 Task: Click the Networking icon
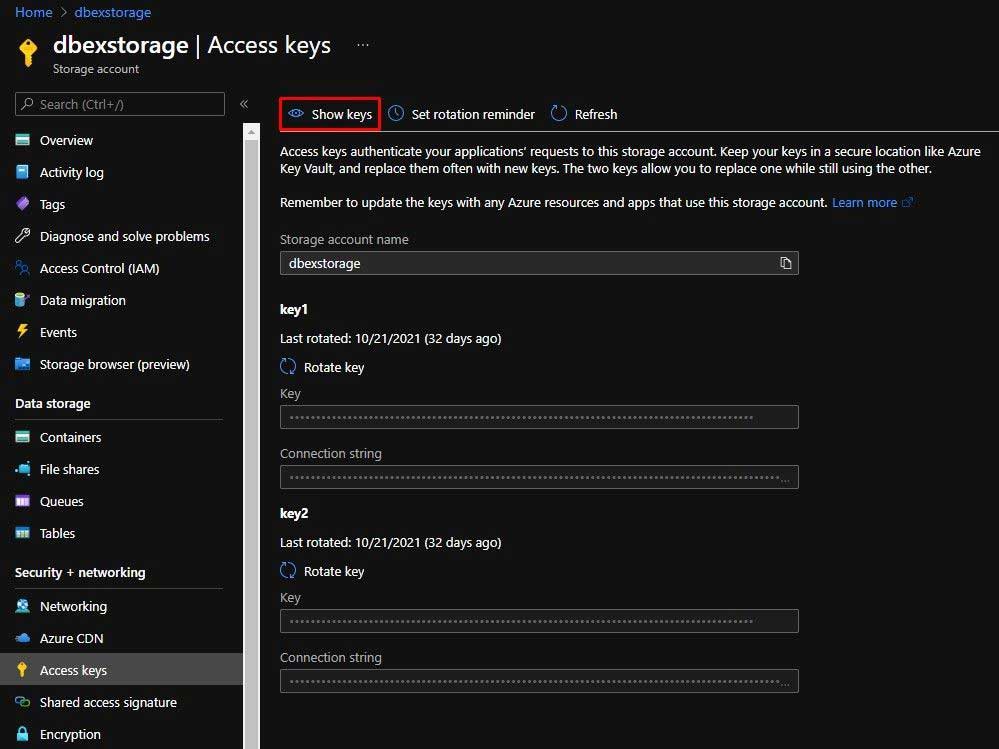point(22,606)
